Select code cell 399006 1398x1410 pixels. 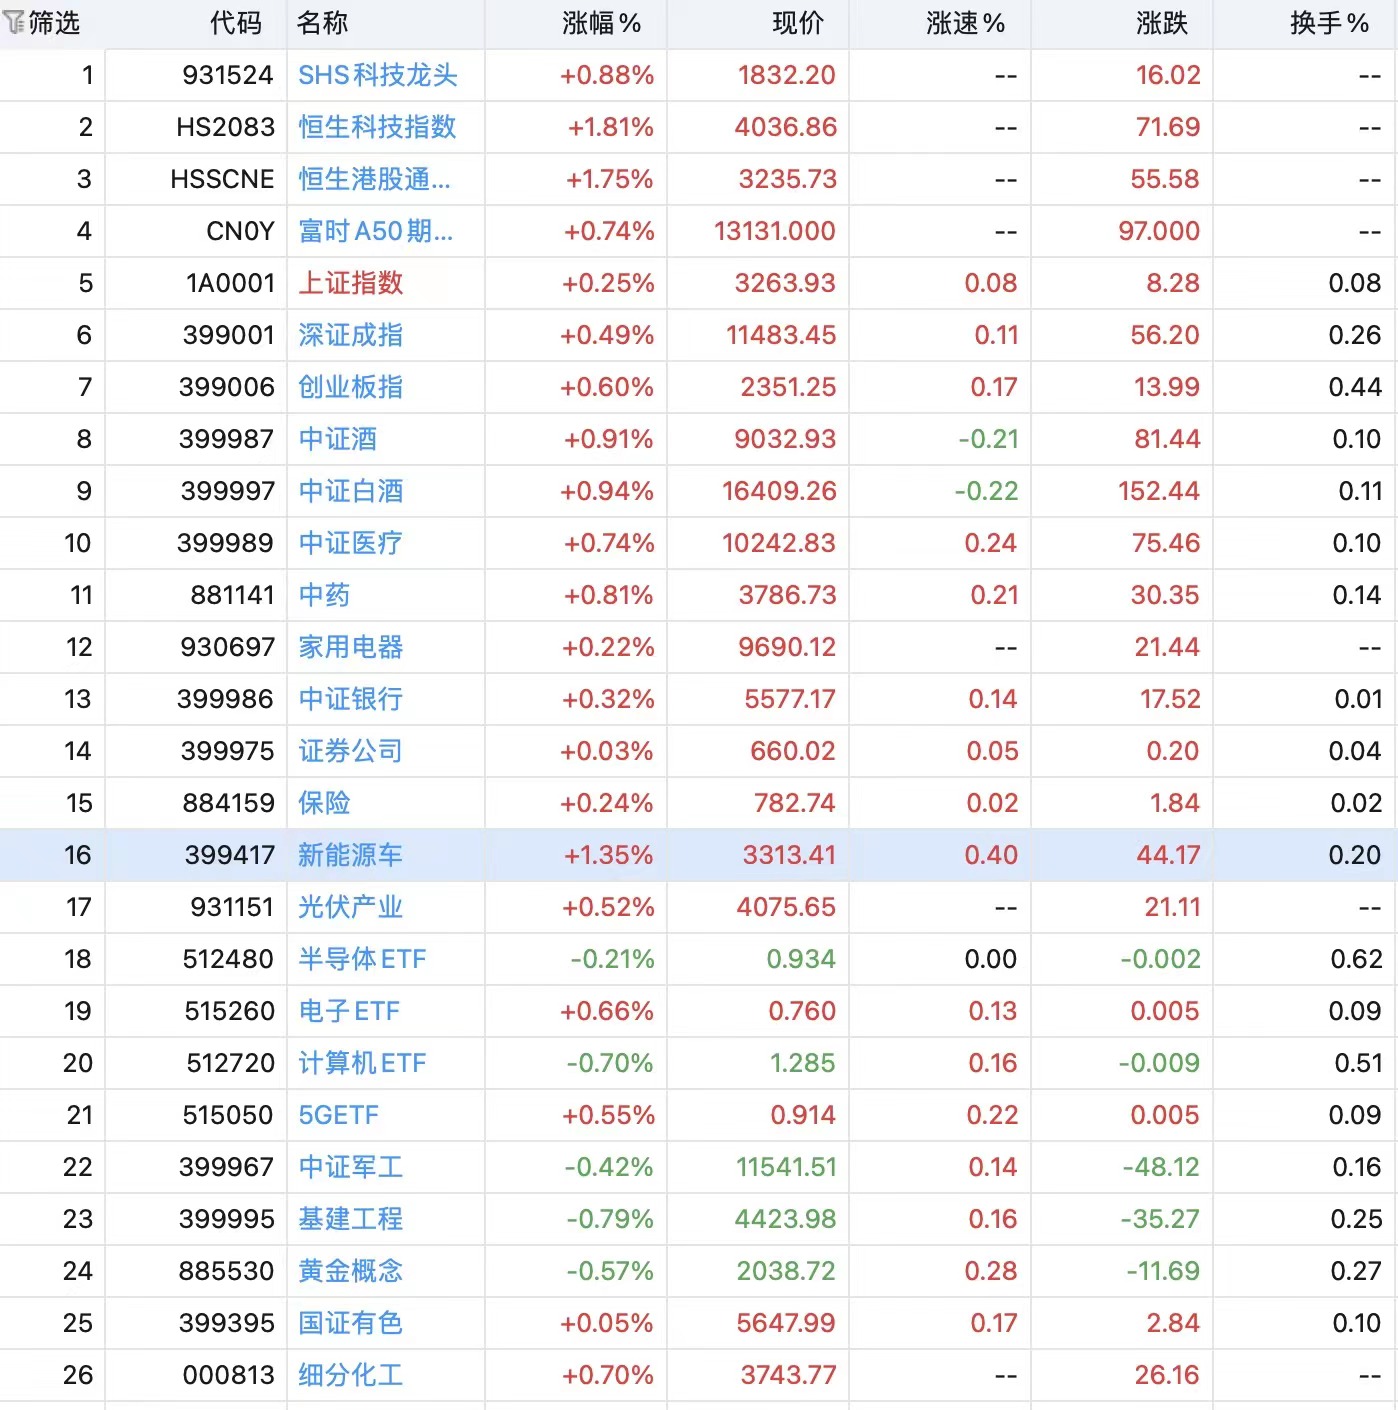tap(226, 387)
